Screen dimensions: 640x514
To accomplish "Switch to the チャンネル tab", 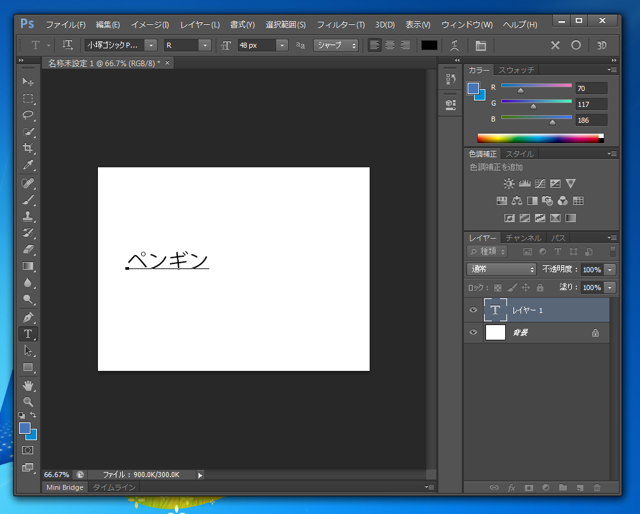I will point(523,238).
